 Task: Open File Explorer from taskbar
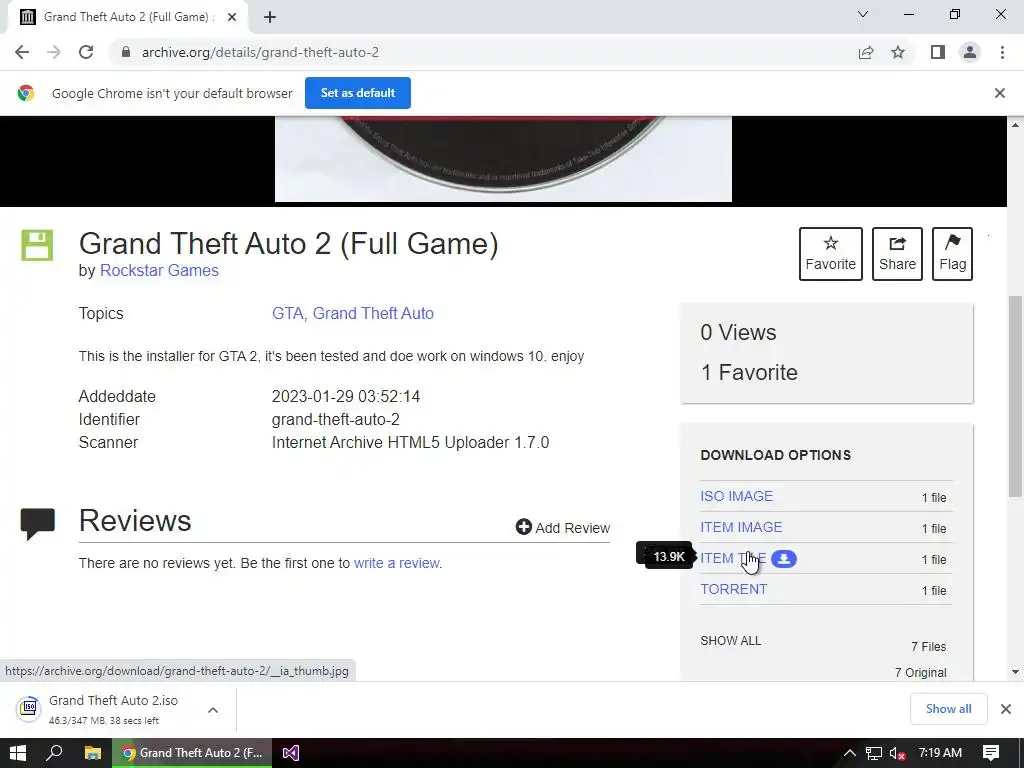point(92,753)
